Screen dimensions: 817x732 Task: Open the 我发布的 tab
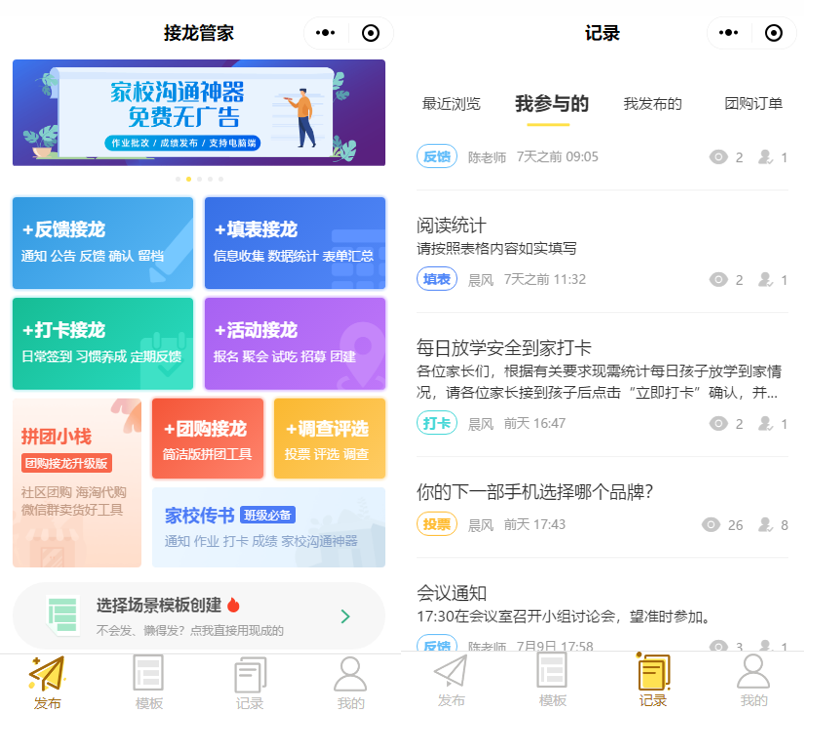652,104
